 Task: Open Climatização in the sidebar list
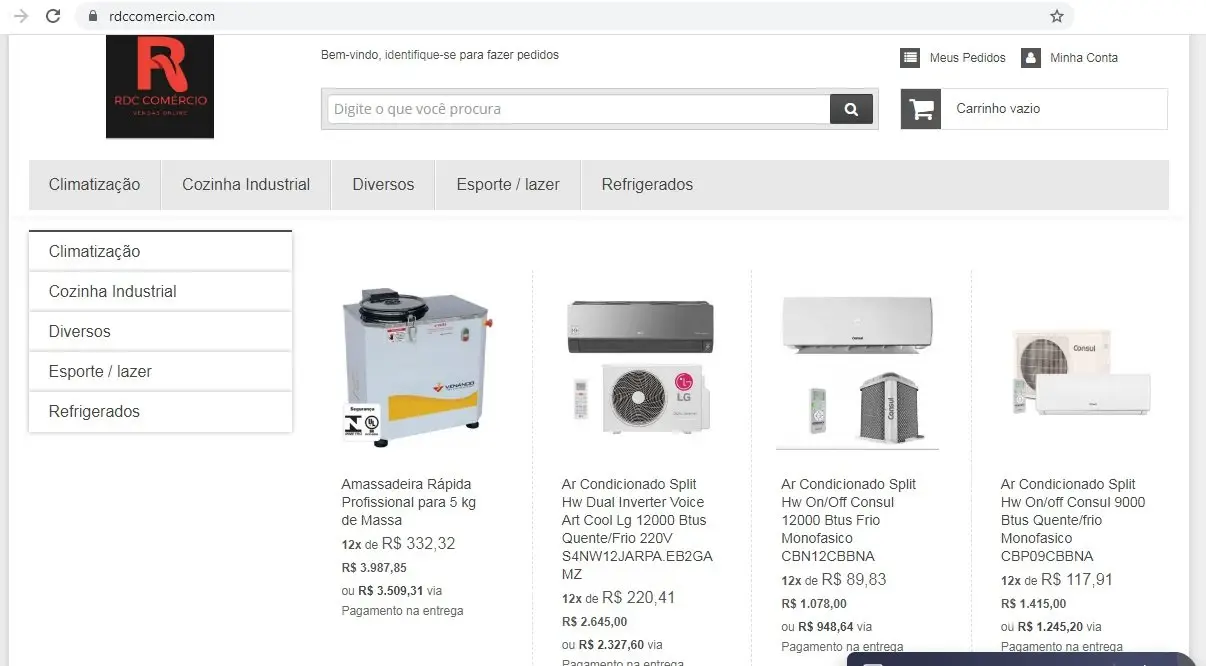click(x=160, y=251)
